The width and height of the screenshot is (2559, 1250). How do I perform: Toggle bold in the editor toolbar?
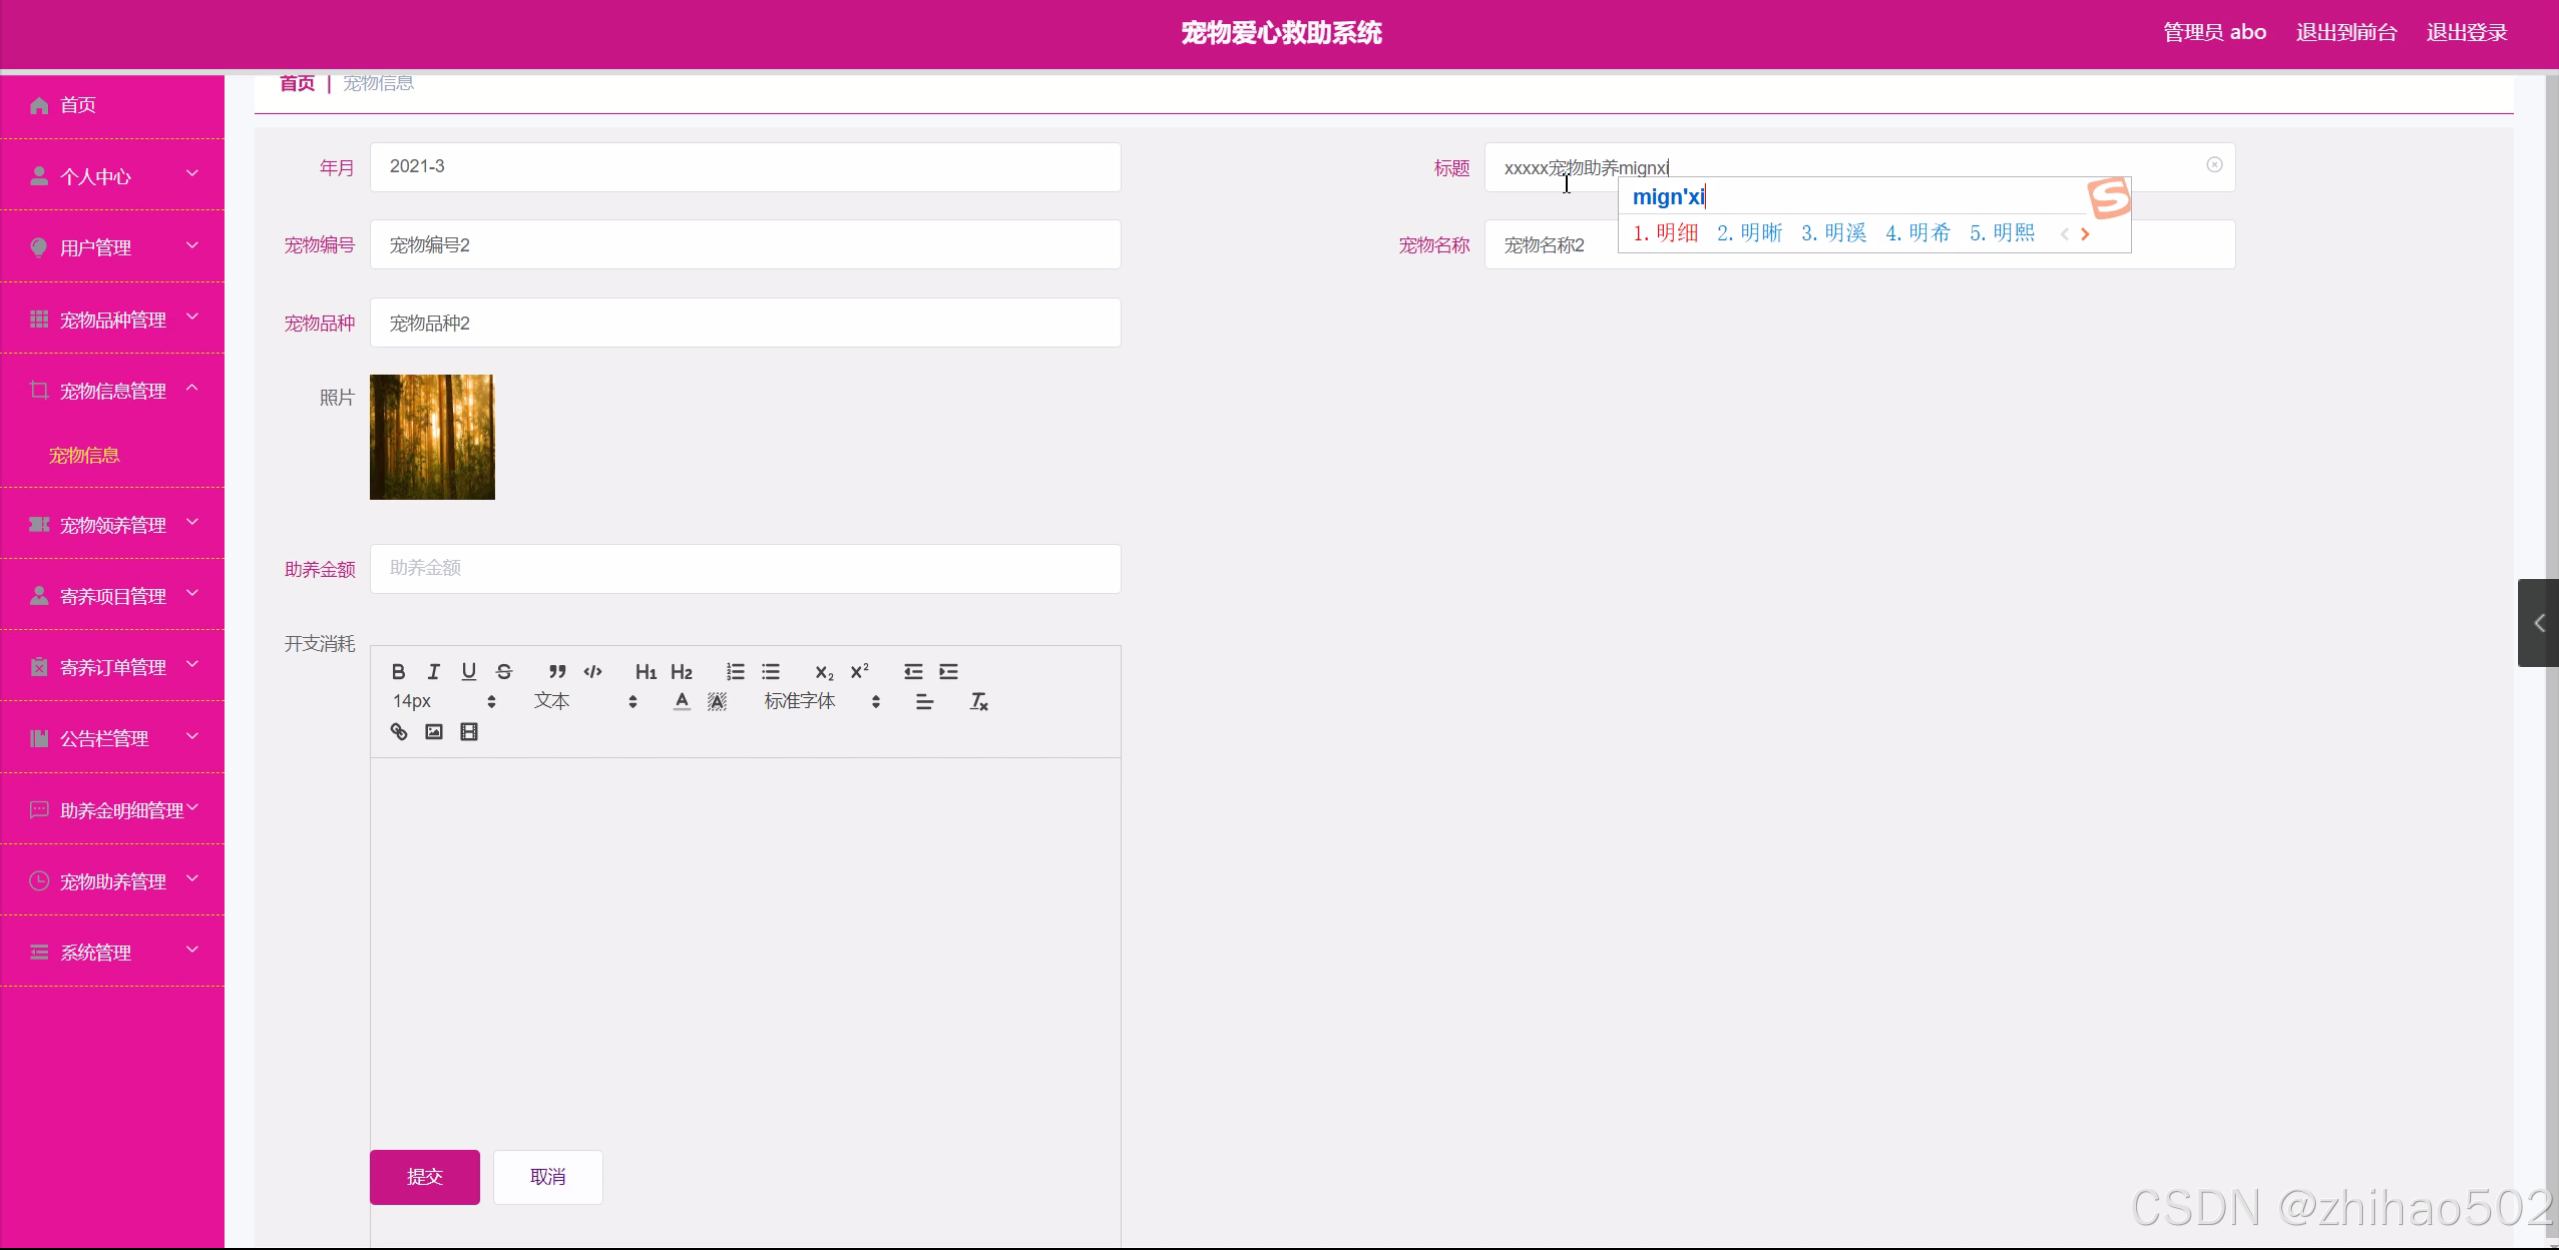[x=398, y=671]
